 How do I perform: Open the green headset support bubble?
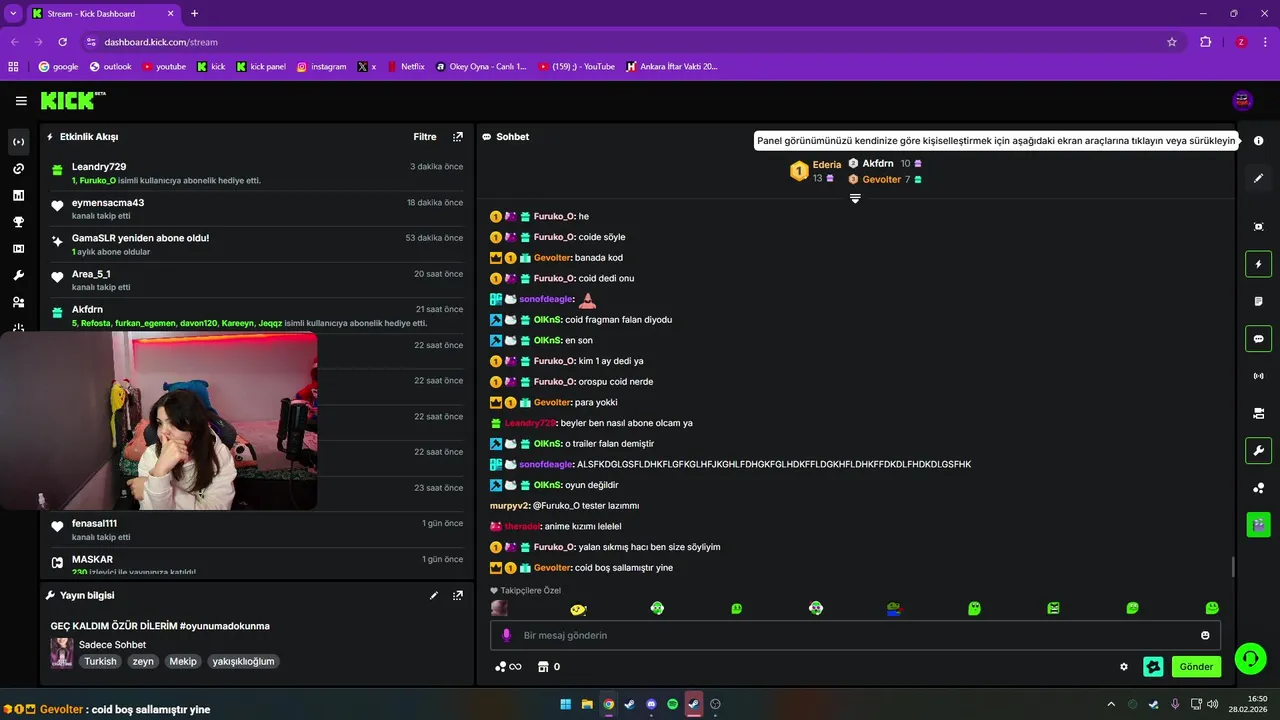coord(1250,658)
